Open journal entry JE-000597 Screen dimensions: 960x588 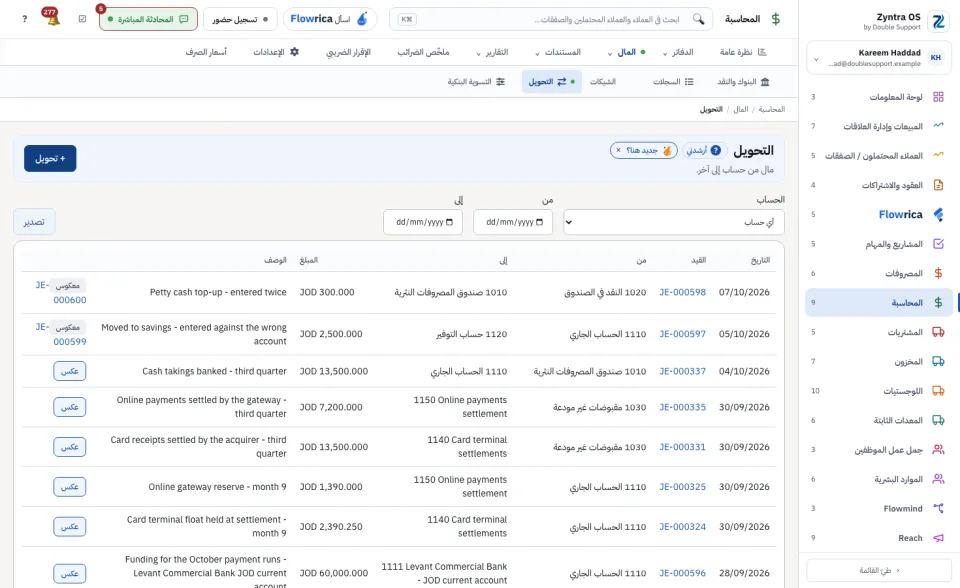(682, 334)
